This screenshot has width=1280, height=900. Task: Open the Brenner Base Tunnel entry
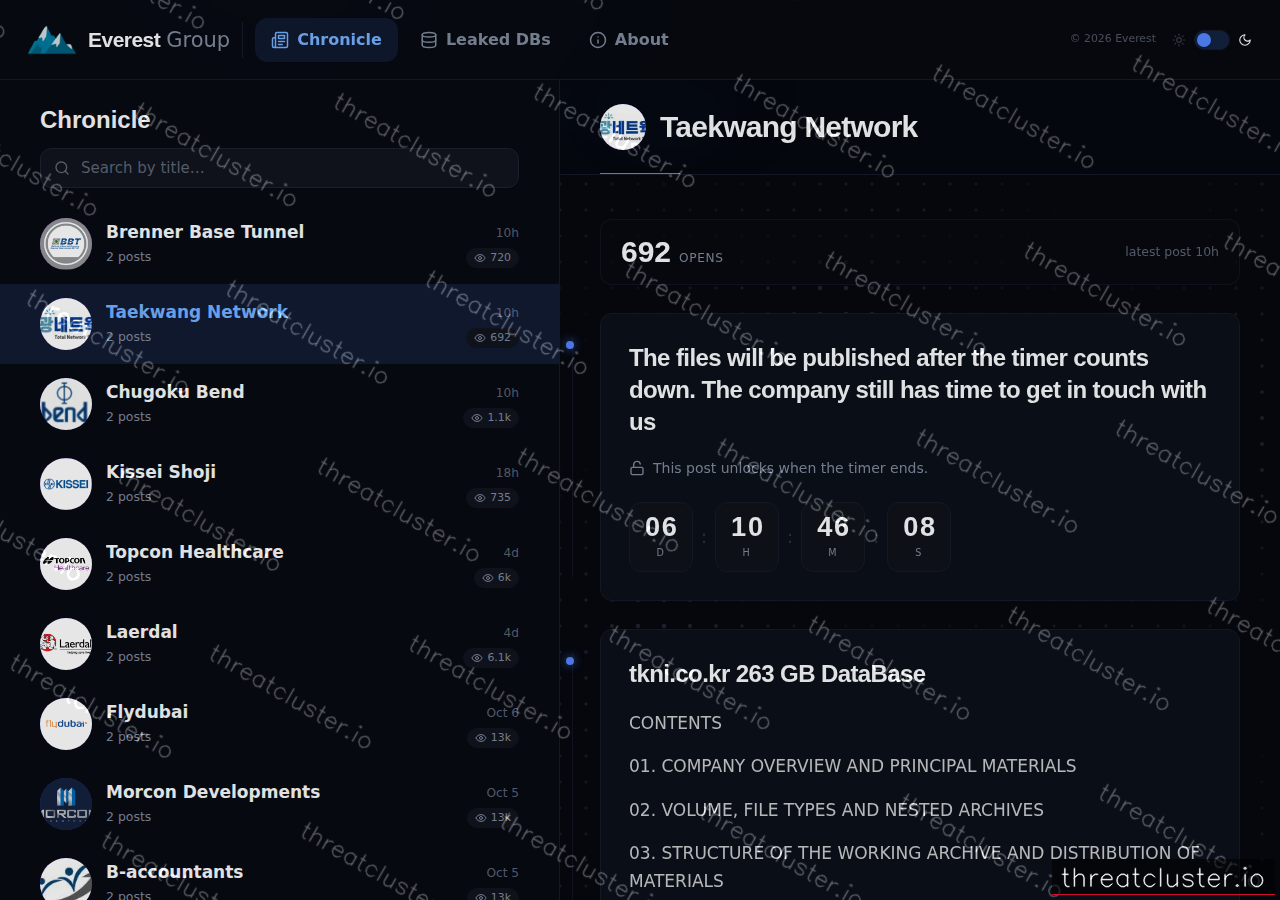pyautogui.click(x=279, y=244)
